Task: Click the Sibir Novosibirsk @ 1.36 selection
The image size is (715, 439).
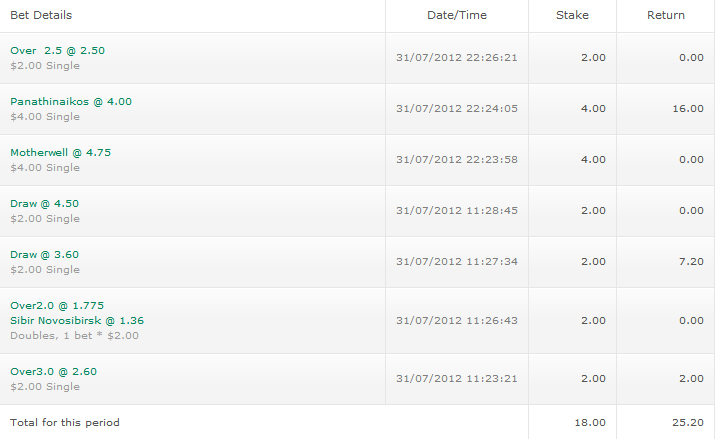Action: (x=77, y=320)
